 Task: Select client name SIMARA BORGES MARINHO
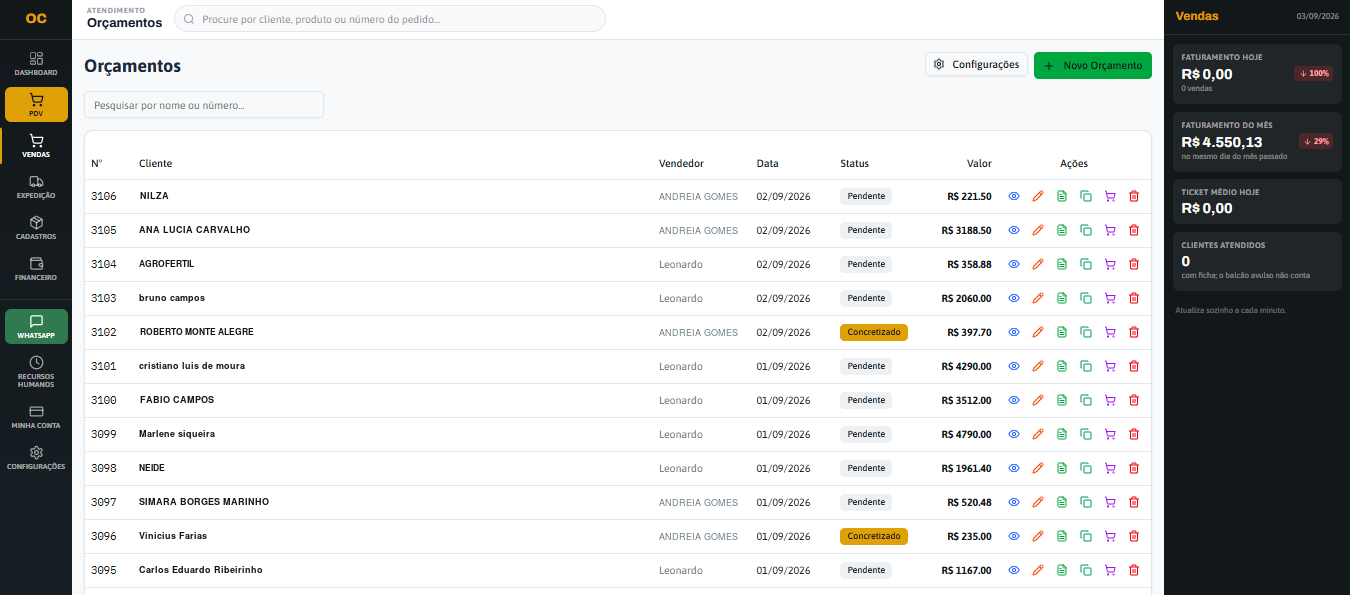(x=204, y=502)
